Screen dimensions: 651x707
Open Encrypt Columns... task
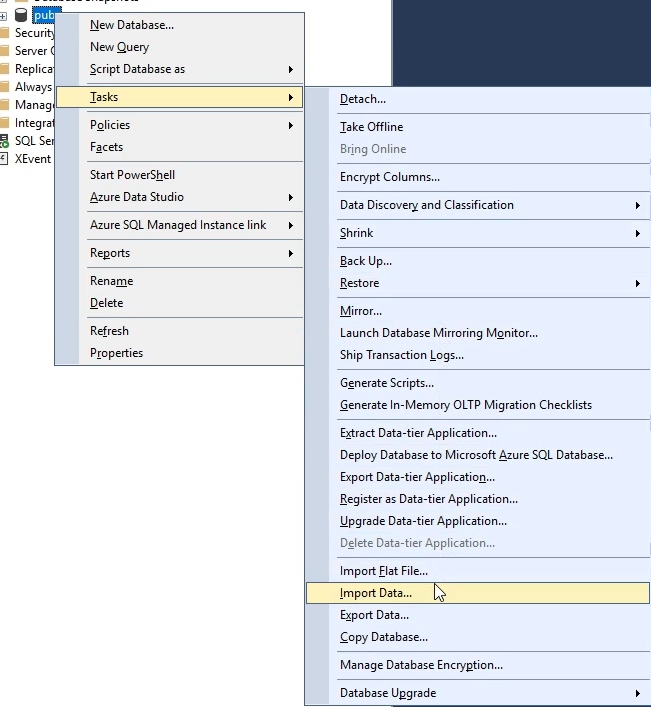390,177
